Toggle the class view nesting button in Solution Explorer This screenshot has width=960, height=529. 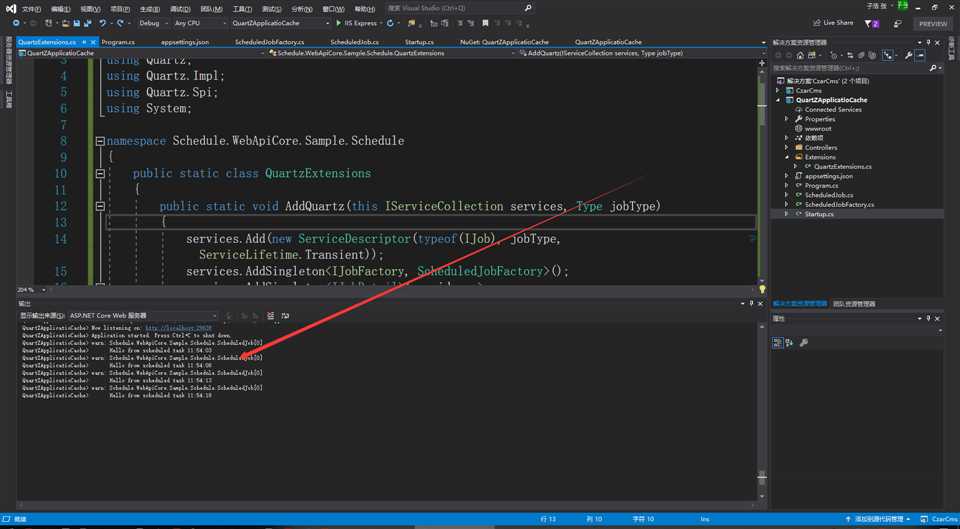(x=888, y=55)
